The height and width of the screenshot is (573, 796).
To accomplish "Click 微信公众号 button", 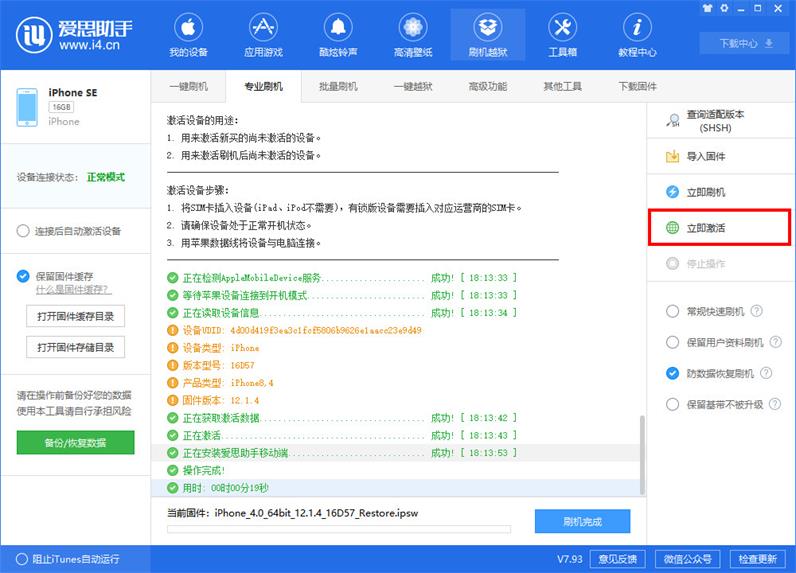I will 687,559.
